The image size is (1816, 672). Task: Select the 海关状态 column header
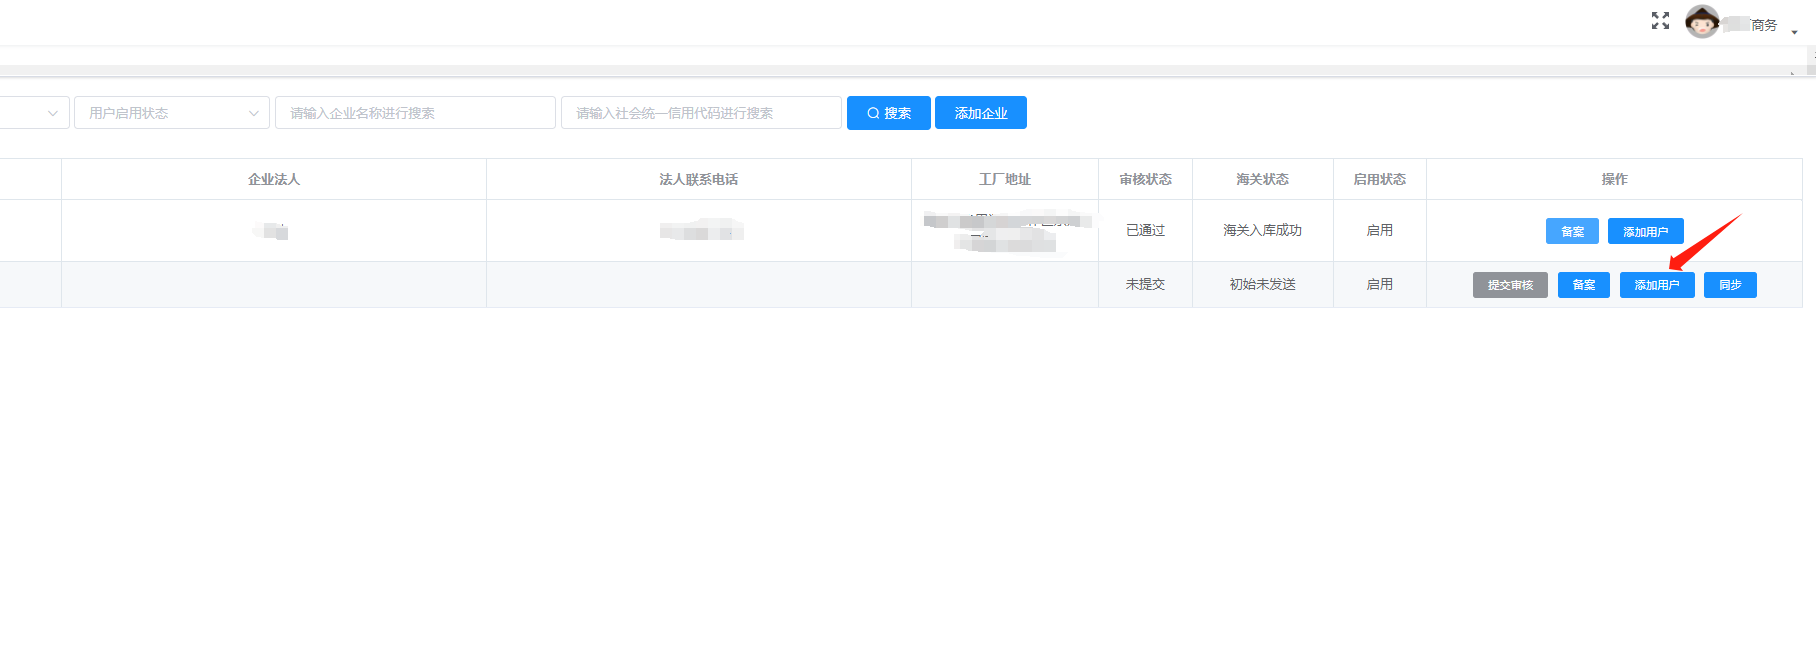pyautogui.click(x=1262, y=179)
